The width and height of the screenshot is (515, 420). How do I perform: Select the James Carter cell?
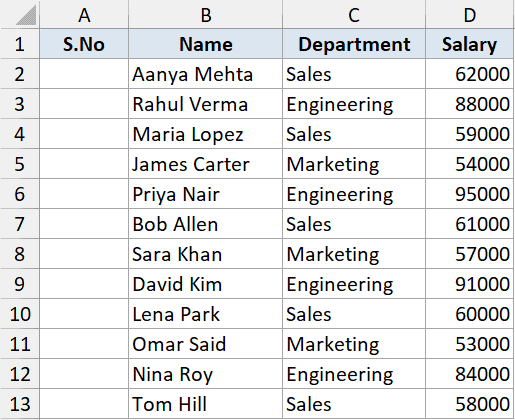point(205,164)
